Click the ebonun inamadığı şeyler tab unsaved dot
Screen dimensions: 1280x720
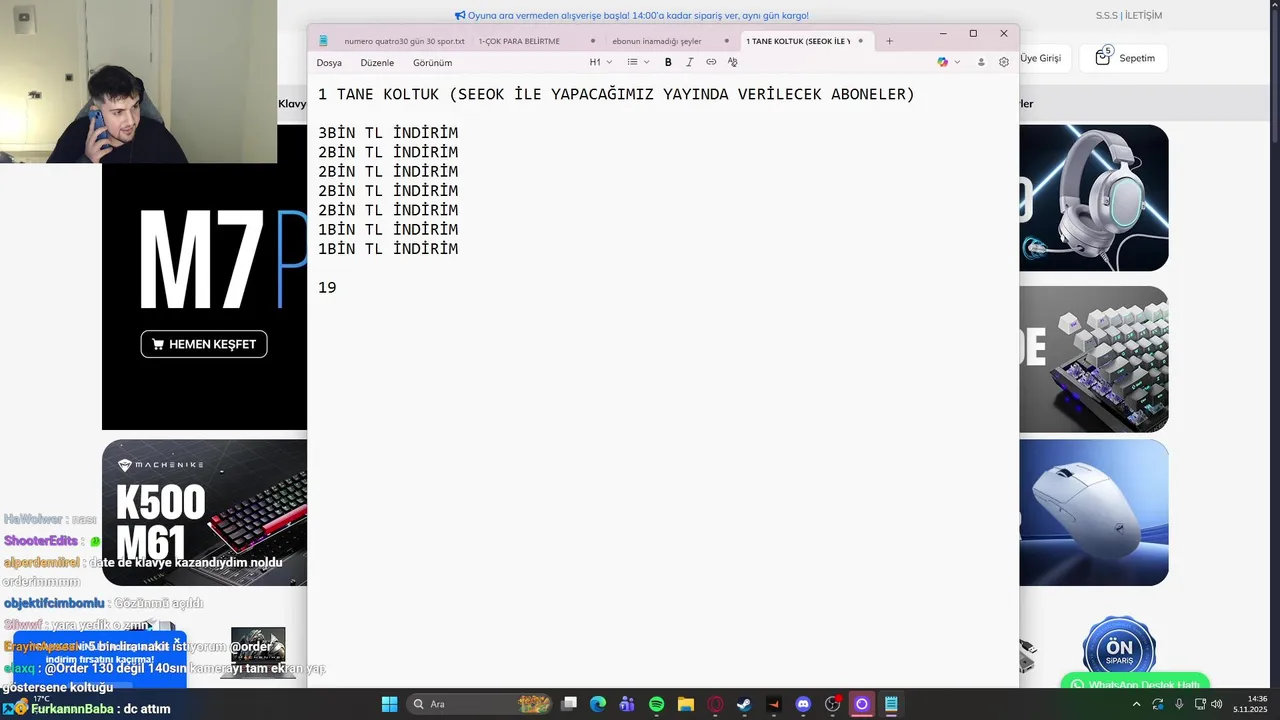click(726, 41)
